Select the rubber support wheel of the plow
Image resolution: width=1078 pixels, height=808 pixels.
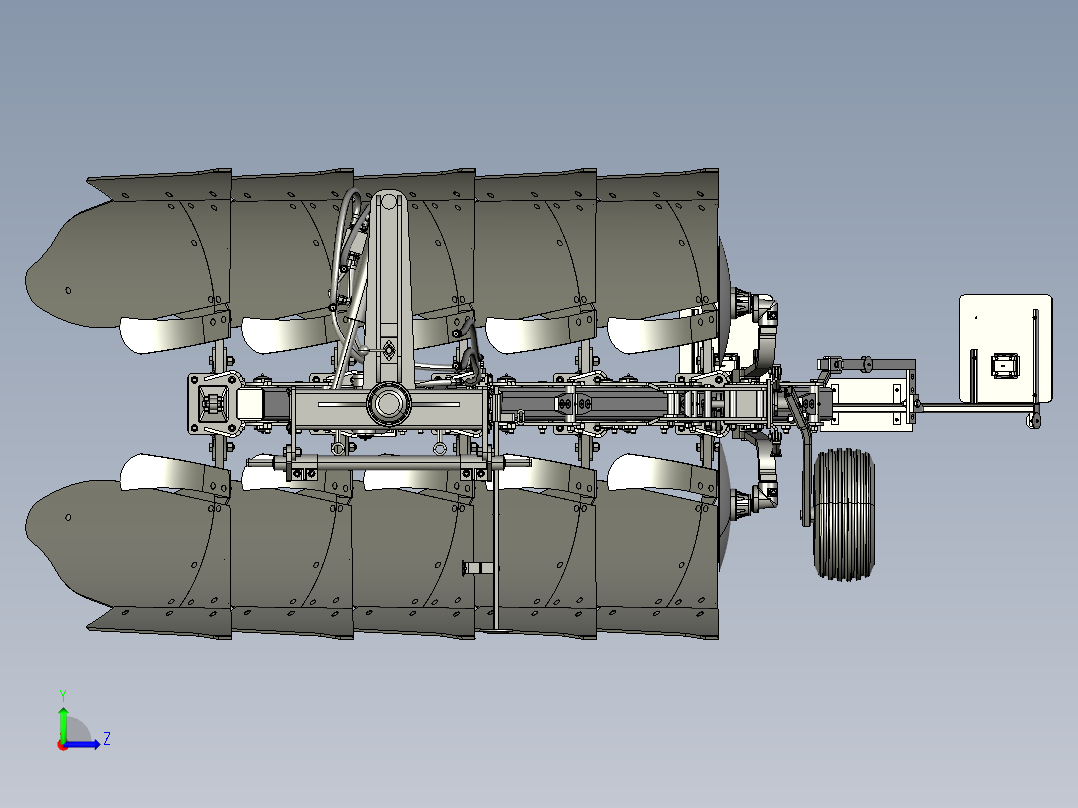844,515
